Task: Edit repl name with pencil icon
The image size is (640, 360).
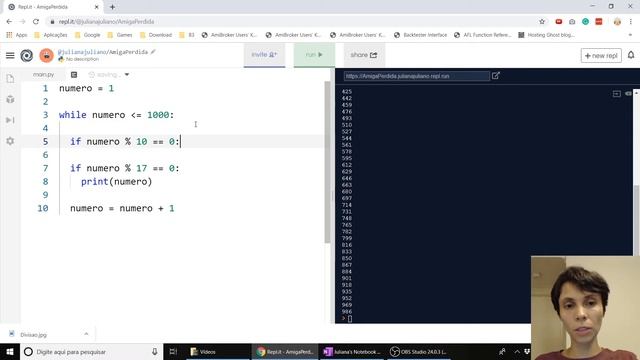Action: tap(153, 52)
